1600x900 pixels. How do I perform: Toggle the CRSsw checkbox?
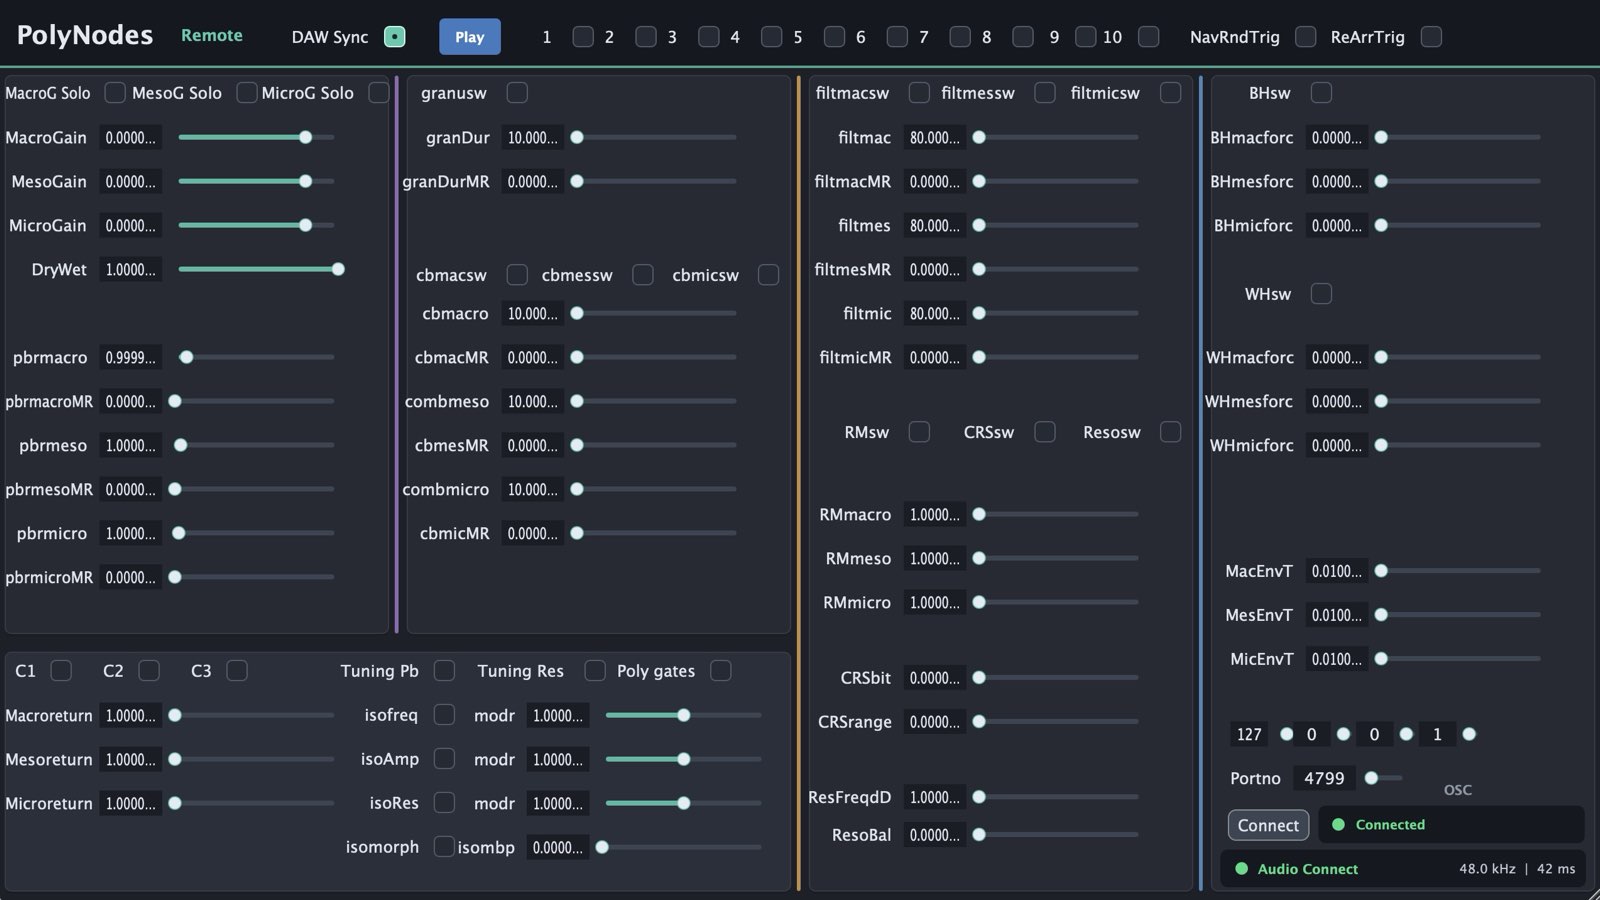click(x=1045, y=432)
